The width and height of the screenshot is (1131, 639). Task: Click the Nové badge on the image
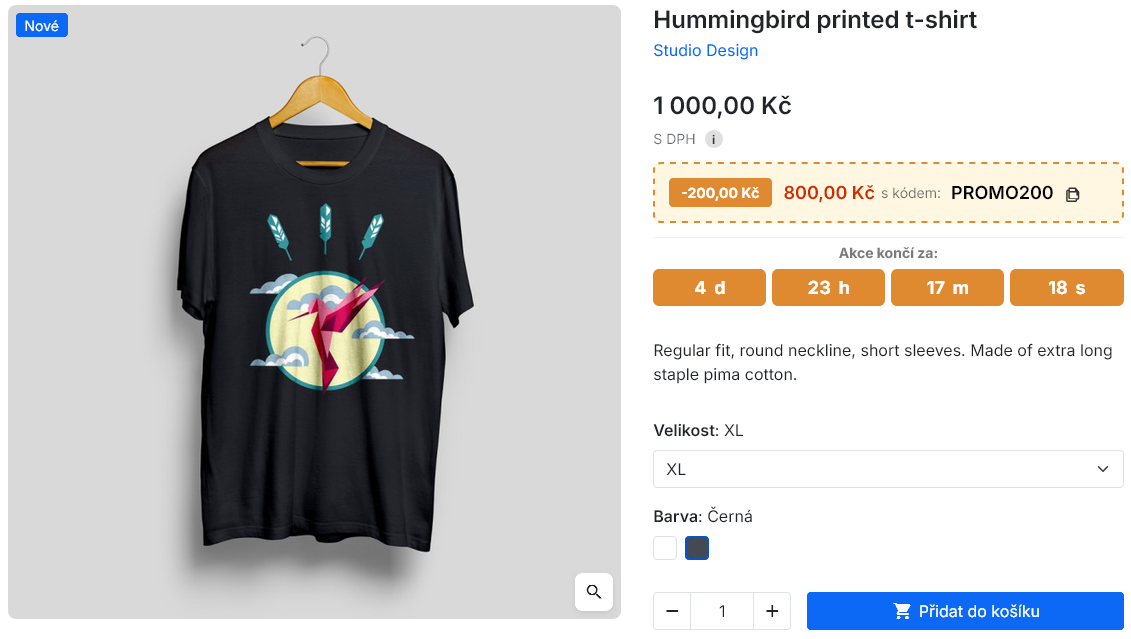point(42,25)
